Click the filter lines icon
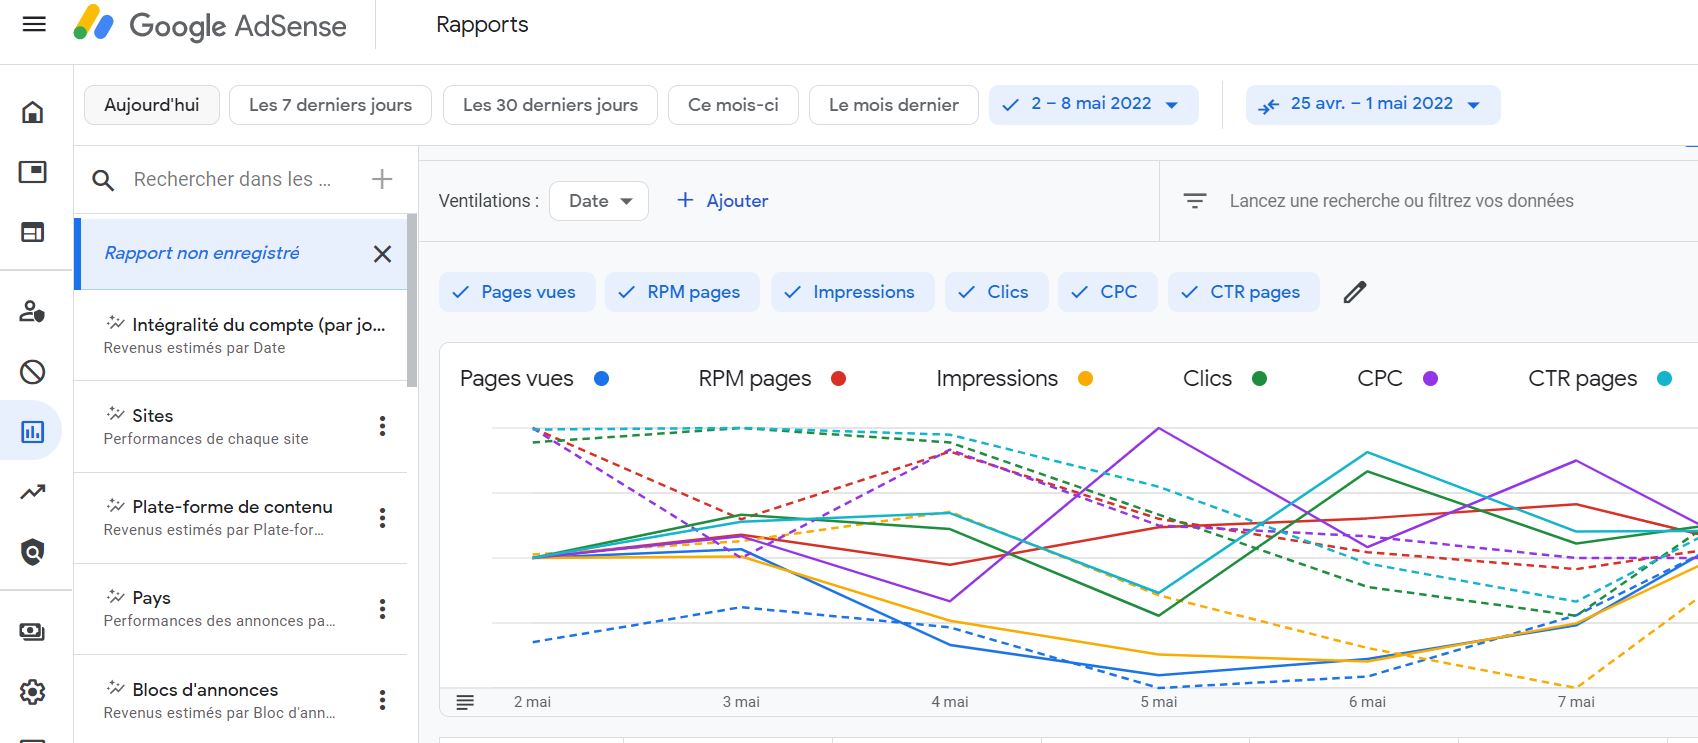Viewport: 1698px width, 743px height. [x=1195, y=201]
